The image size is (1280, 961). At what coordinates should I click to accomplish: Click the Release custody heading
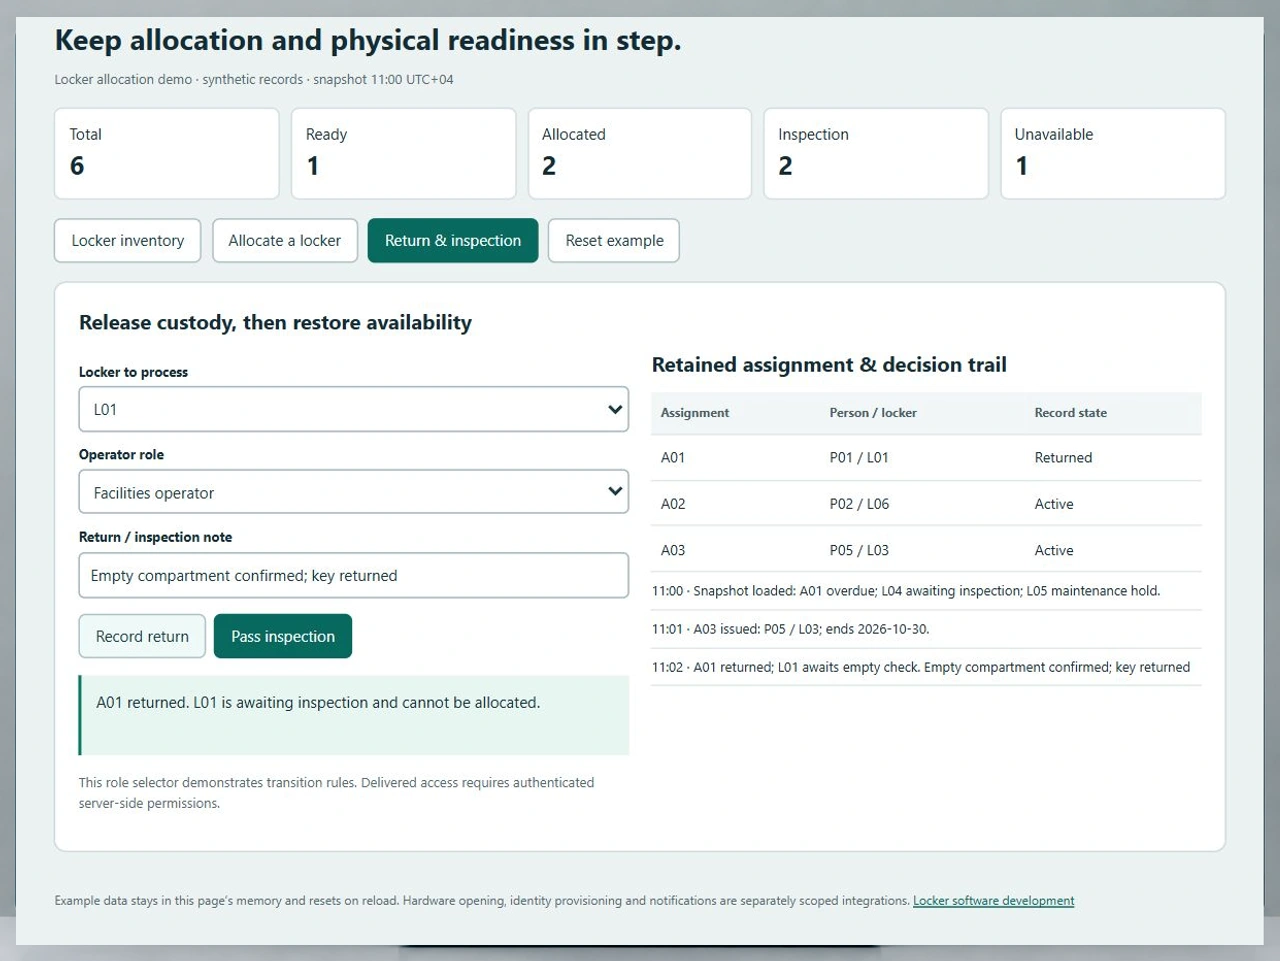pyautogui.click(x=275, y=323)
